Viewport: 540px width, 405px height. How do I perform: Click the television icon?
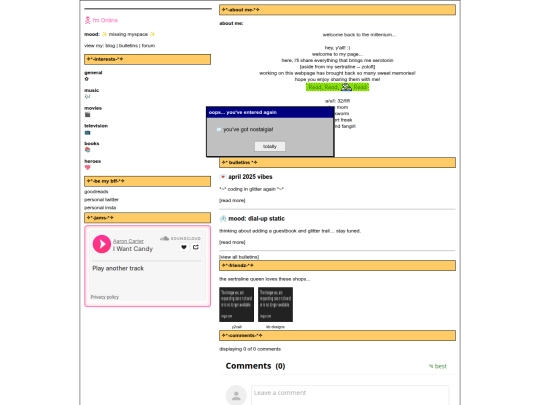[87, 132]
